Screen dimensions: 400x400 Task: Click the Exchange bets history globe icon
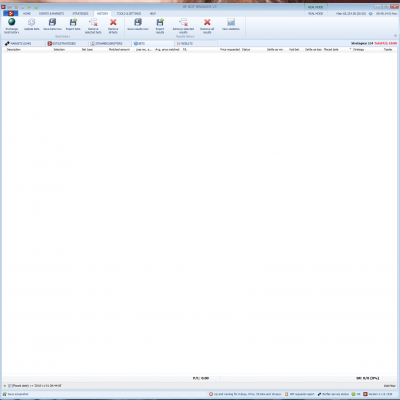(x=12, y=22)
